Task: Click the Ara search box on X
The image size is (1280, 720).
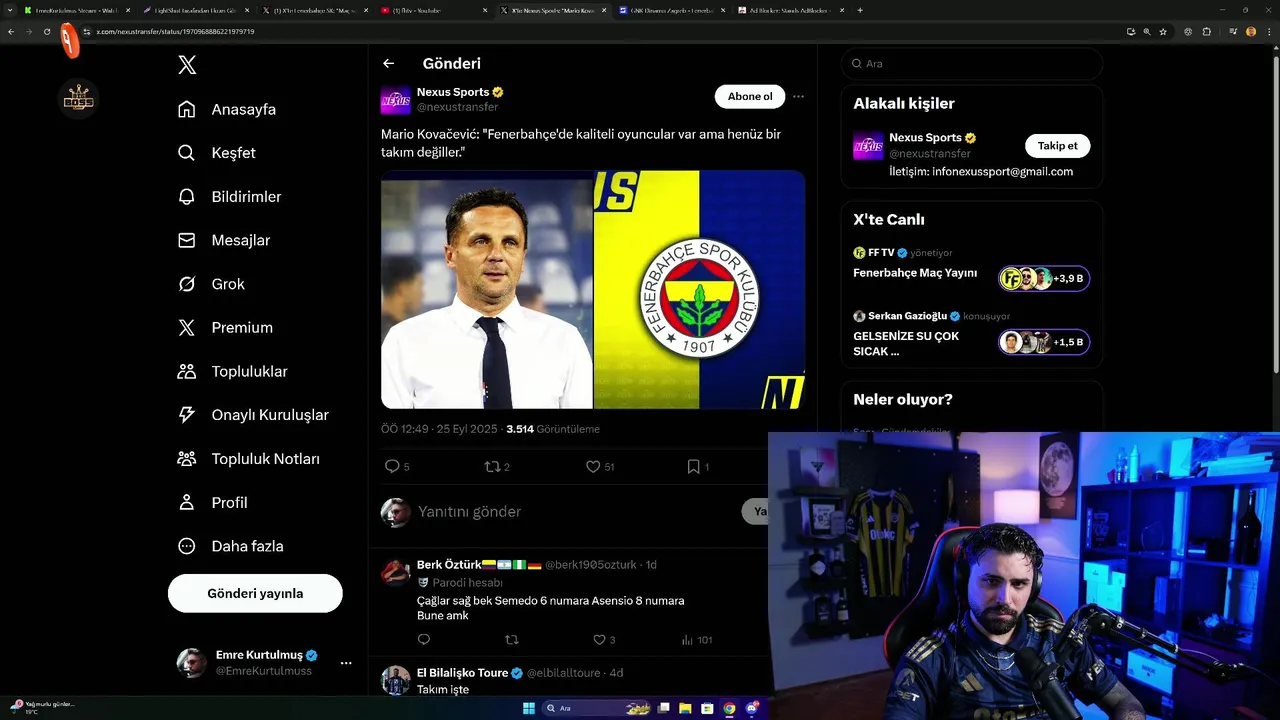Action: (972, 63)
